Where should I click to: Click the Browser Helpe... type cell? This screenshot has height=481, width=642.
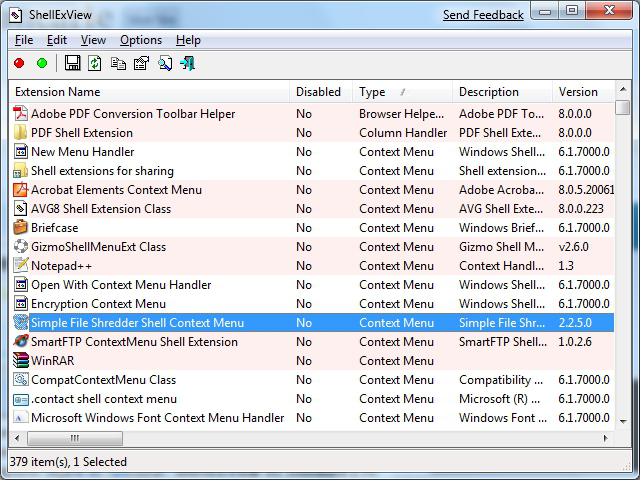401,114
